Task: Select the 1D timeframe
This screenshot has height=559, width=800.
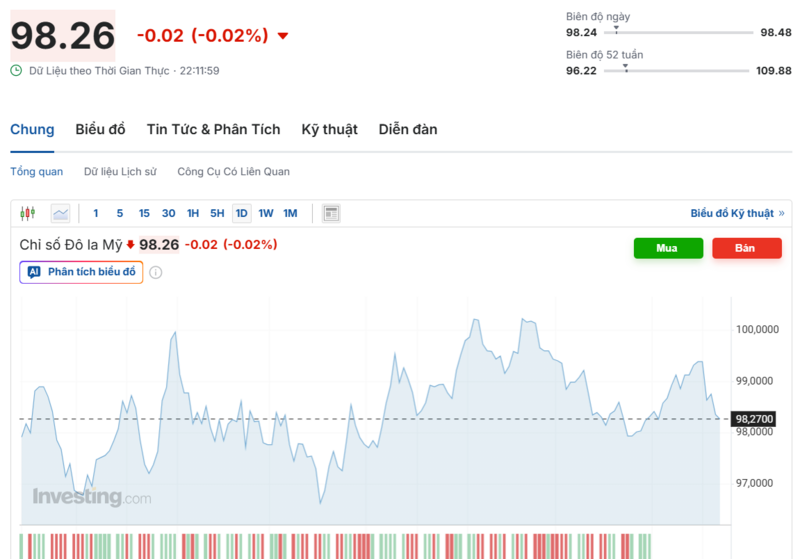Action: 241,213
